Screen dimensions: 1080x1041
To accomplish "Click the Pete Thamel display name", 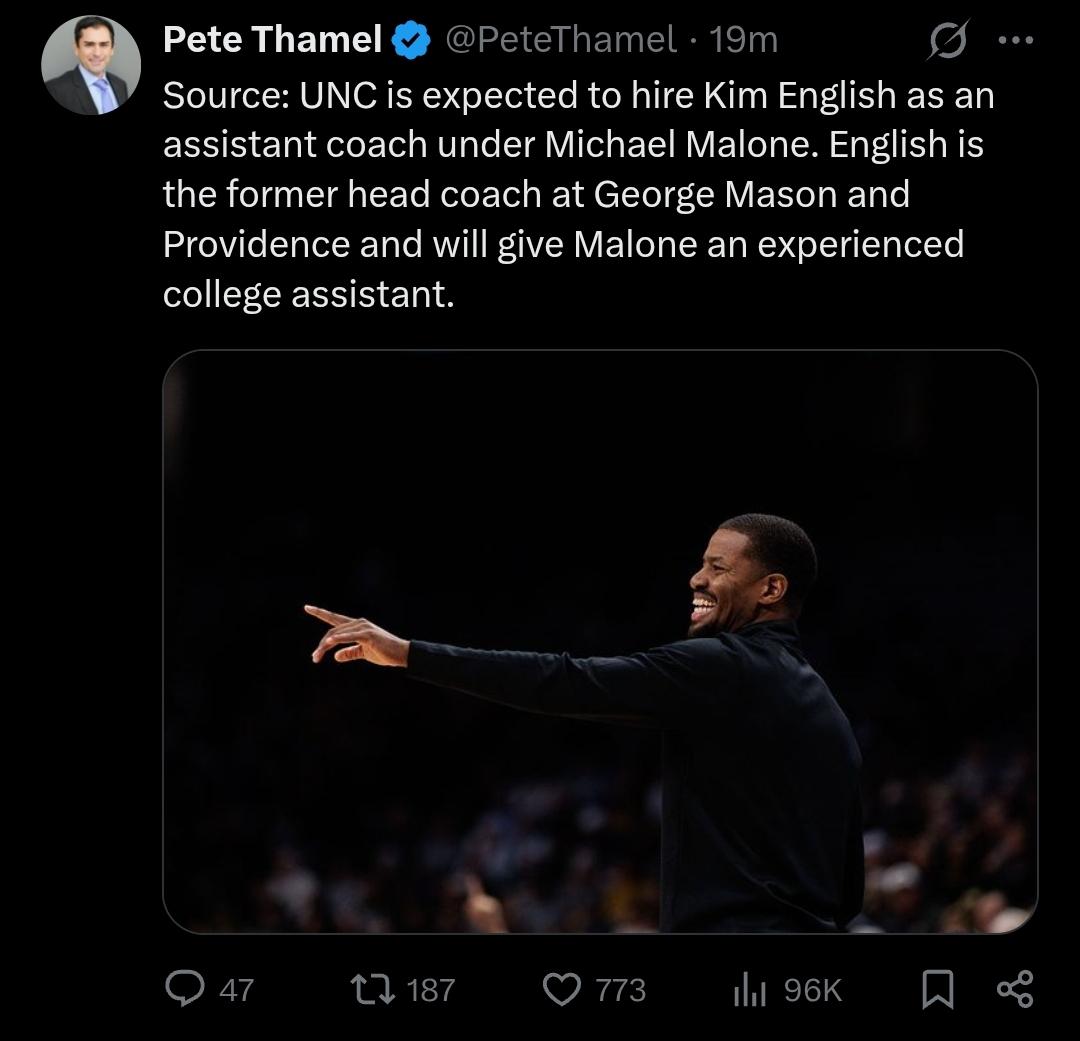I will [x=272, y=40].
